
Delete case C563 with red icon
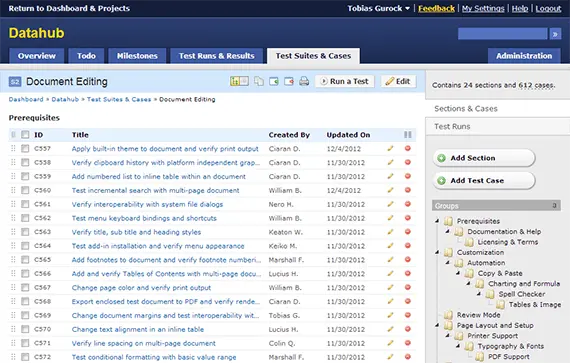pos(408,232)
